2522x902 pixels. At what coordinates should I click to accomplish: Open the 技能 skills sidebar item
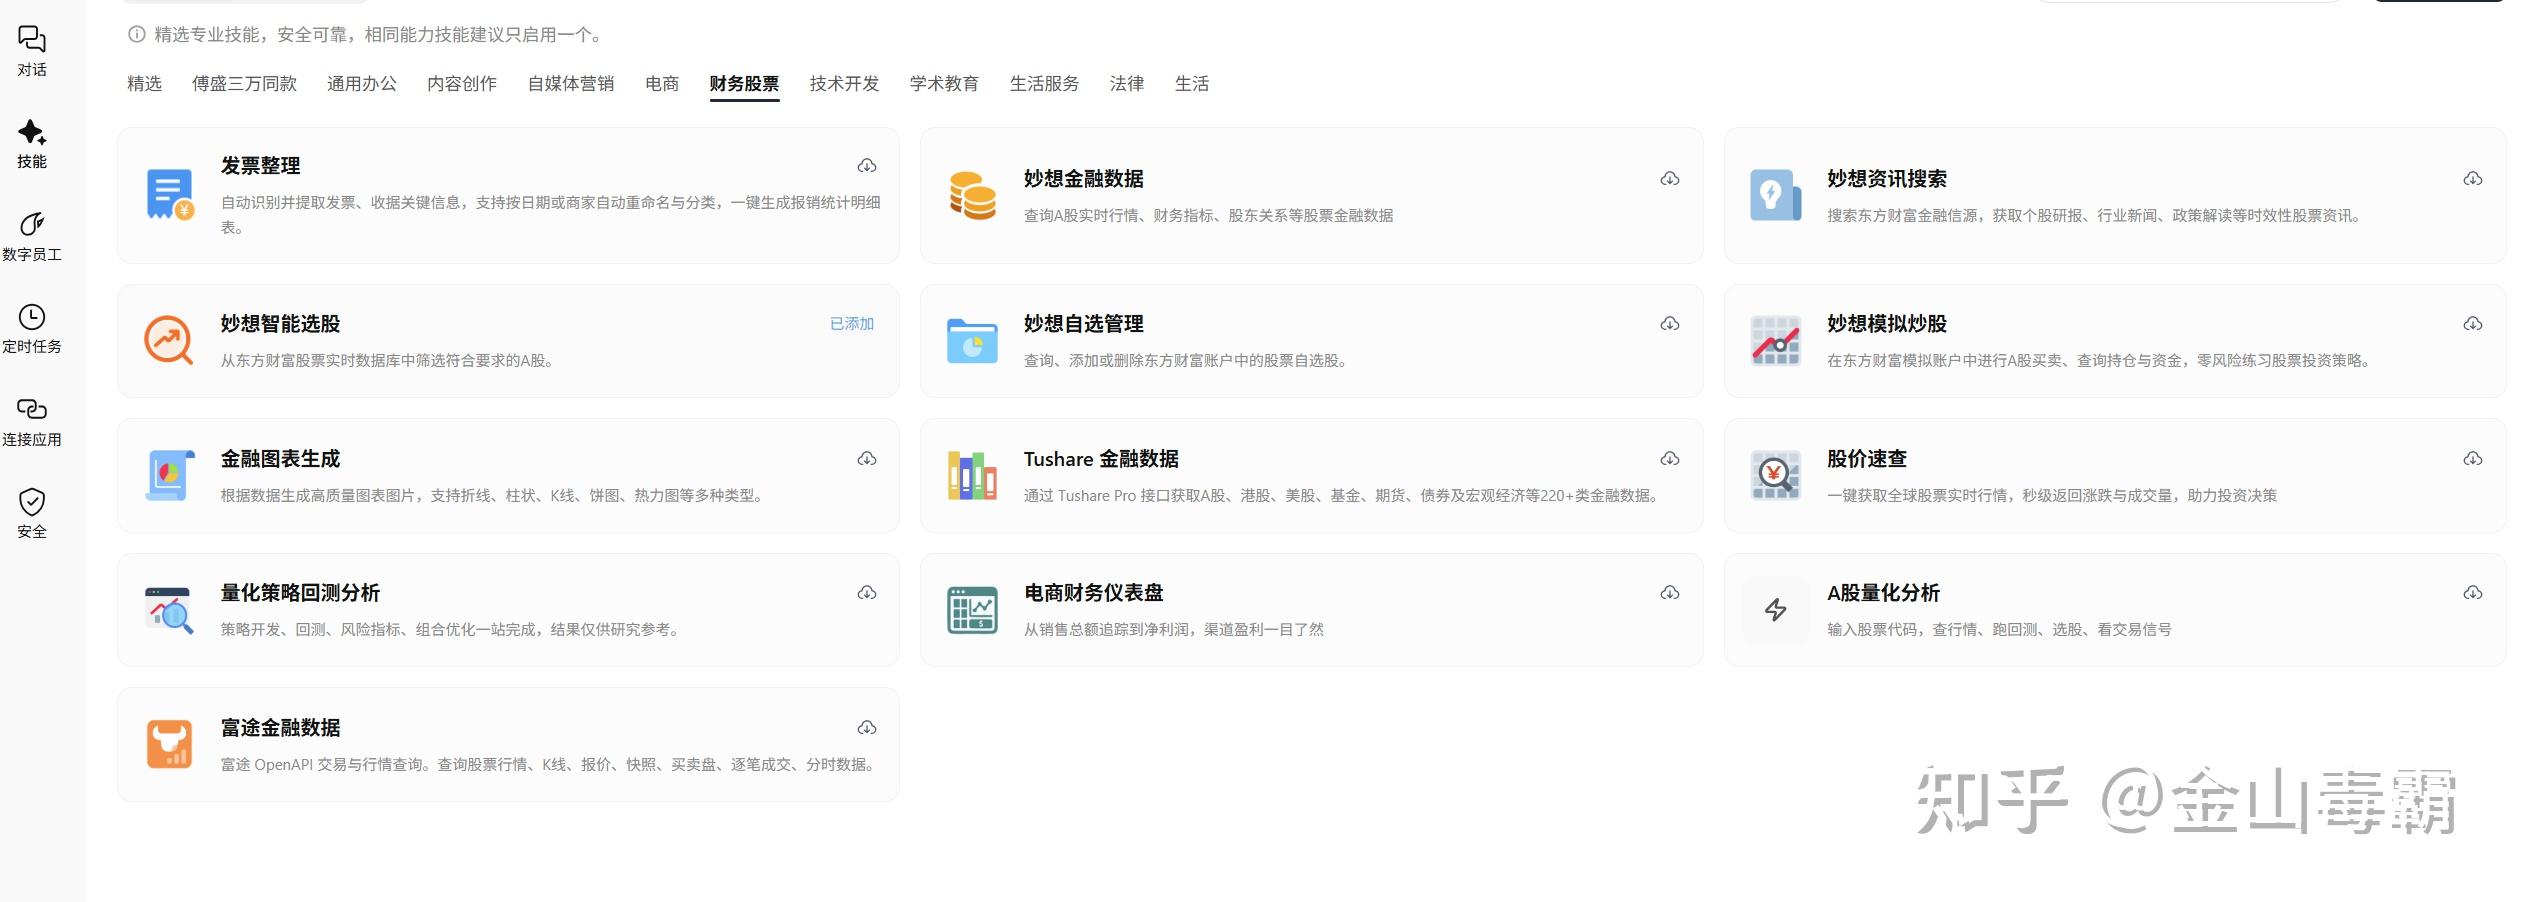tap(32, 144)
